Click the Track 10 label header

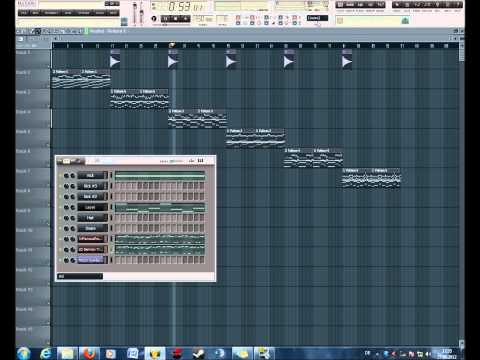click(33, 237)
